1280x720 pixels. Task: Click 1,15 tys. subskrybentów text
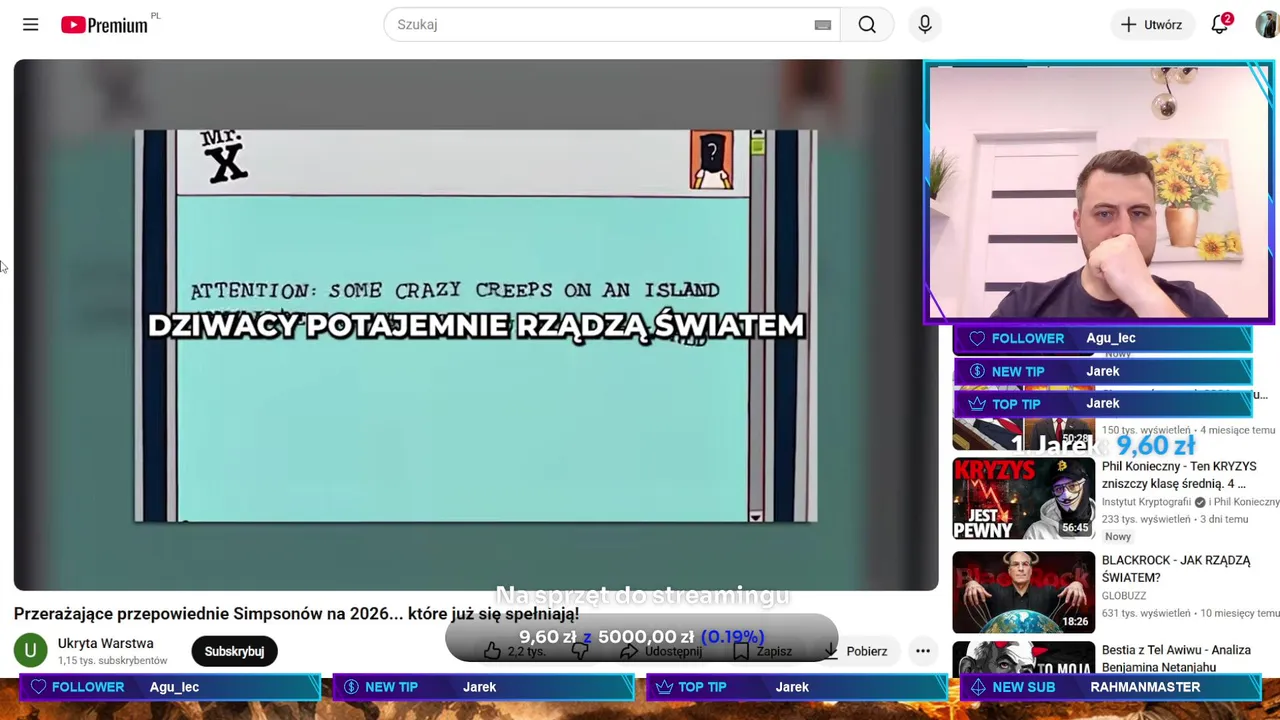tap(112, 661)
